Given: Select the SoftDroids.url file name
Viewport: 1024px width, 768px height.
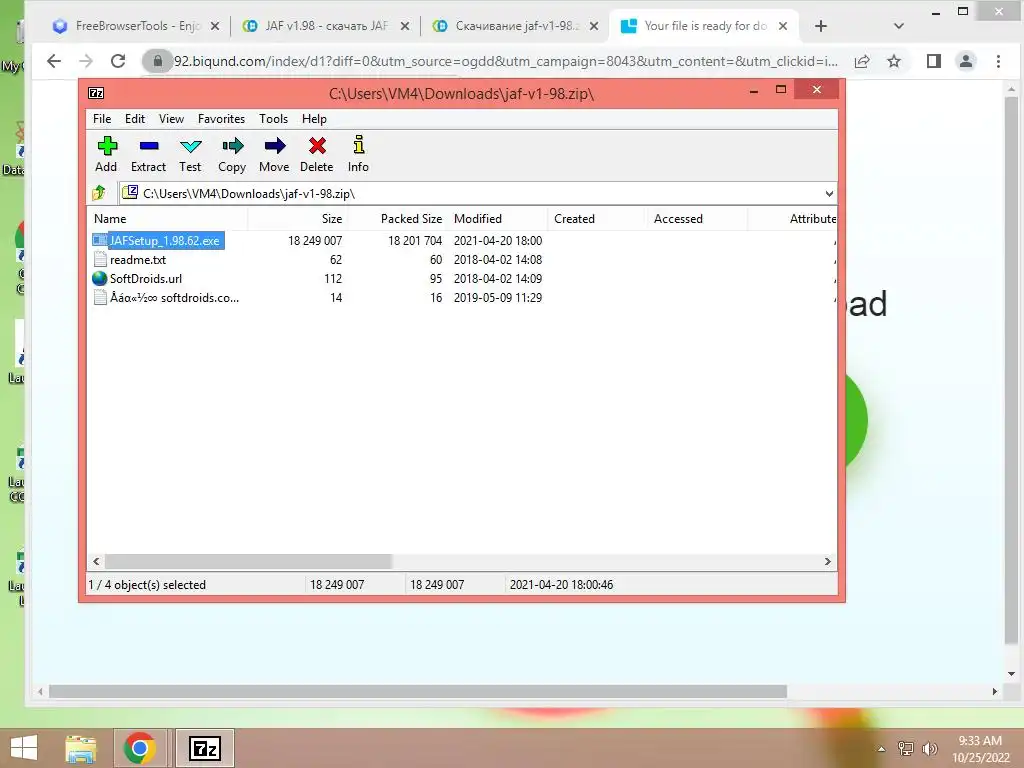Looking at the screenshot, I should 146,278.
